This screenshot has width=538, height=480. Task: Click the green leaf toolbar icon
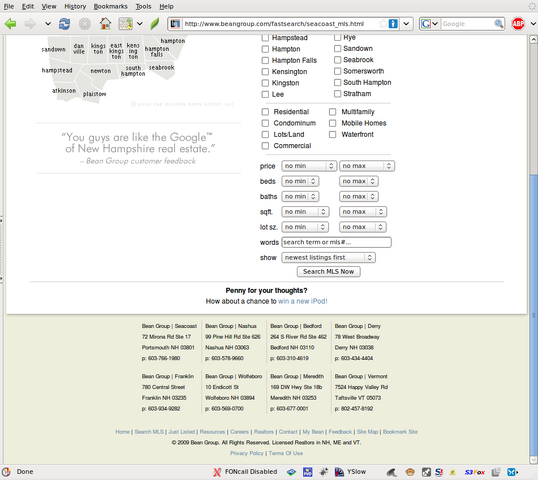click(155, 24)
